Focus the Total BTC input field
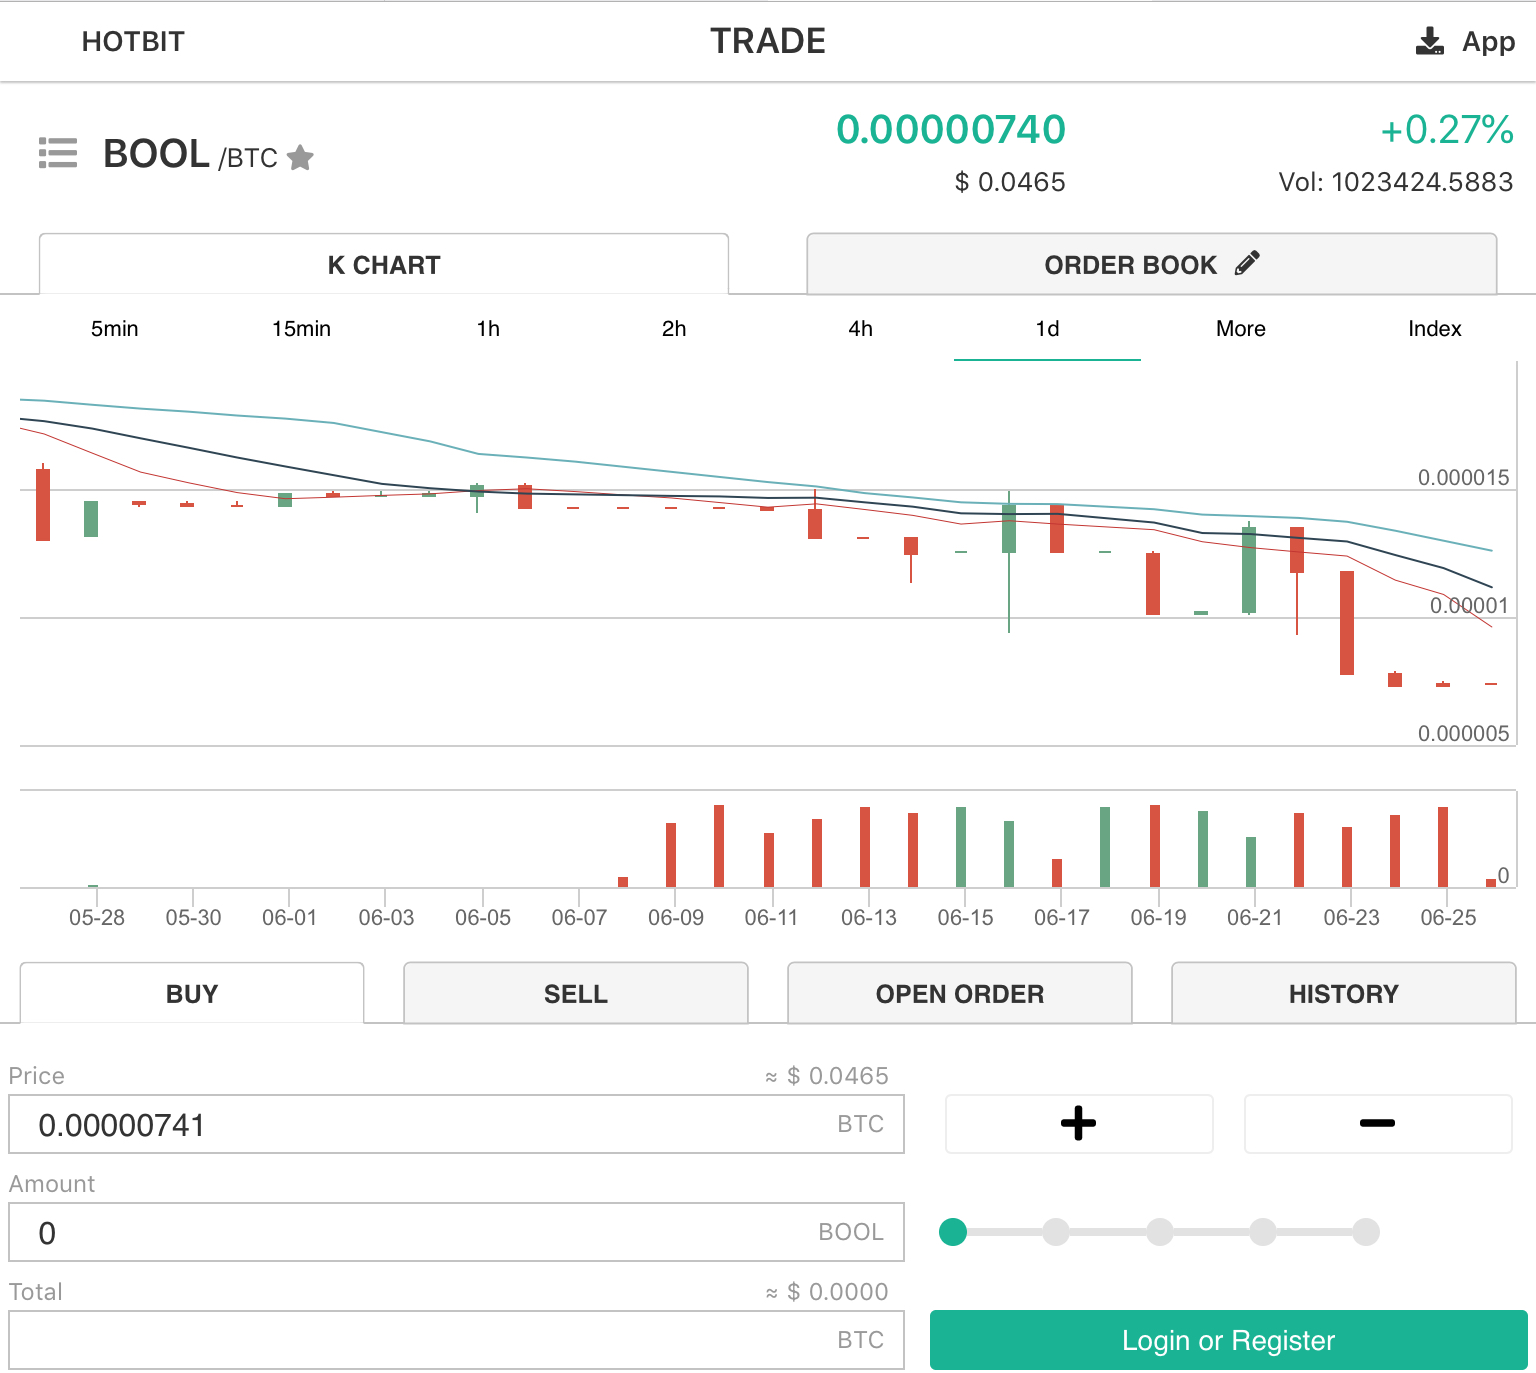The width and height of the screenshot is (1536, 1373). (456, 1340)
